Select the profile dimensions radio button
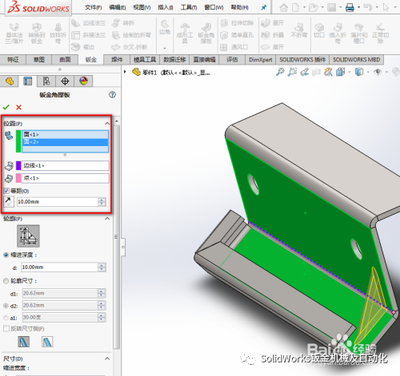The image size is (400, 376). [6, 281]
